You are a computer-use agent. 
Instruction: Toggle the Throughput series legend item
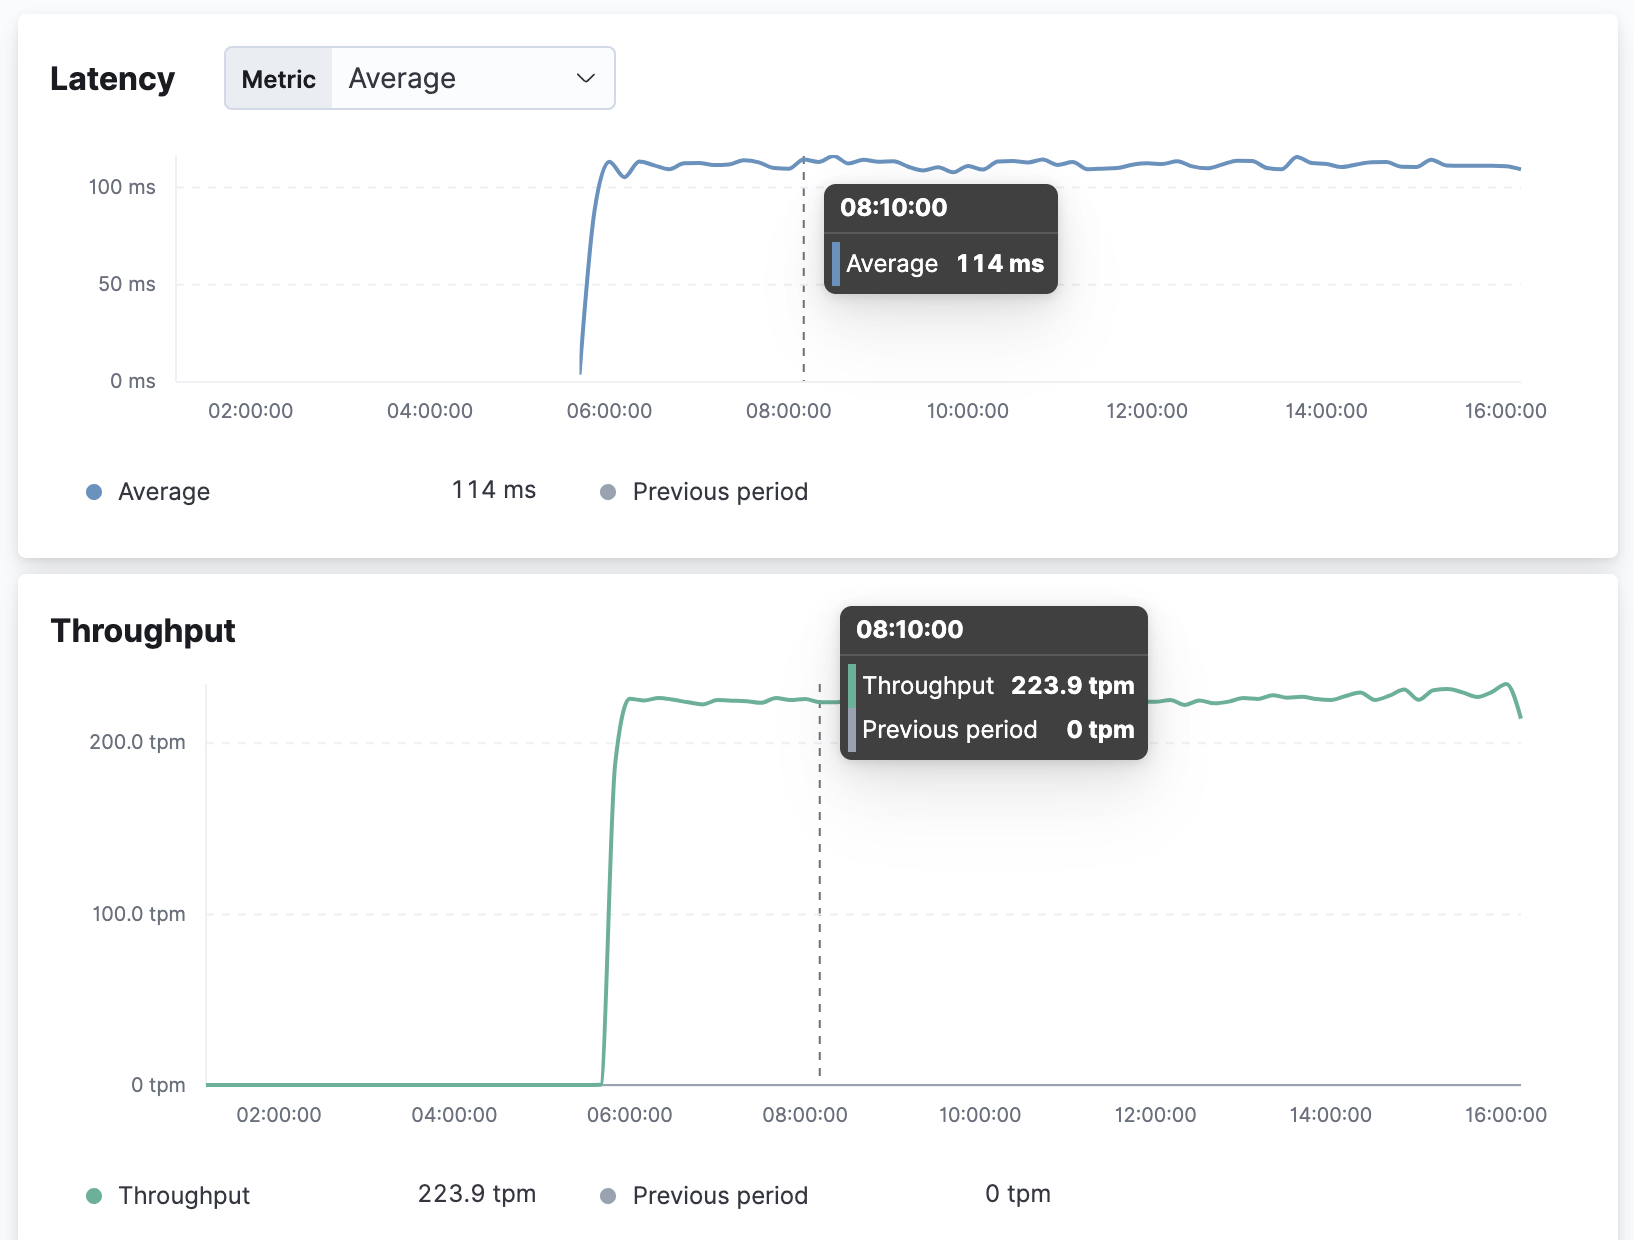pyautogui.click(x=184, y=1195)
